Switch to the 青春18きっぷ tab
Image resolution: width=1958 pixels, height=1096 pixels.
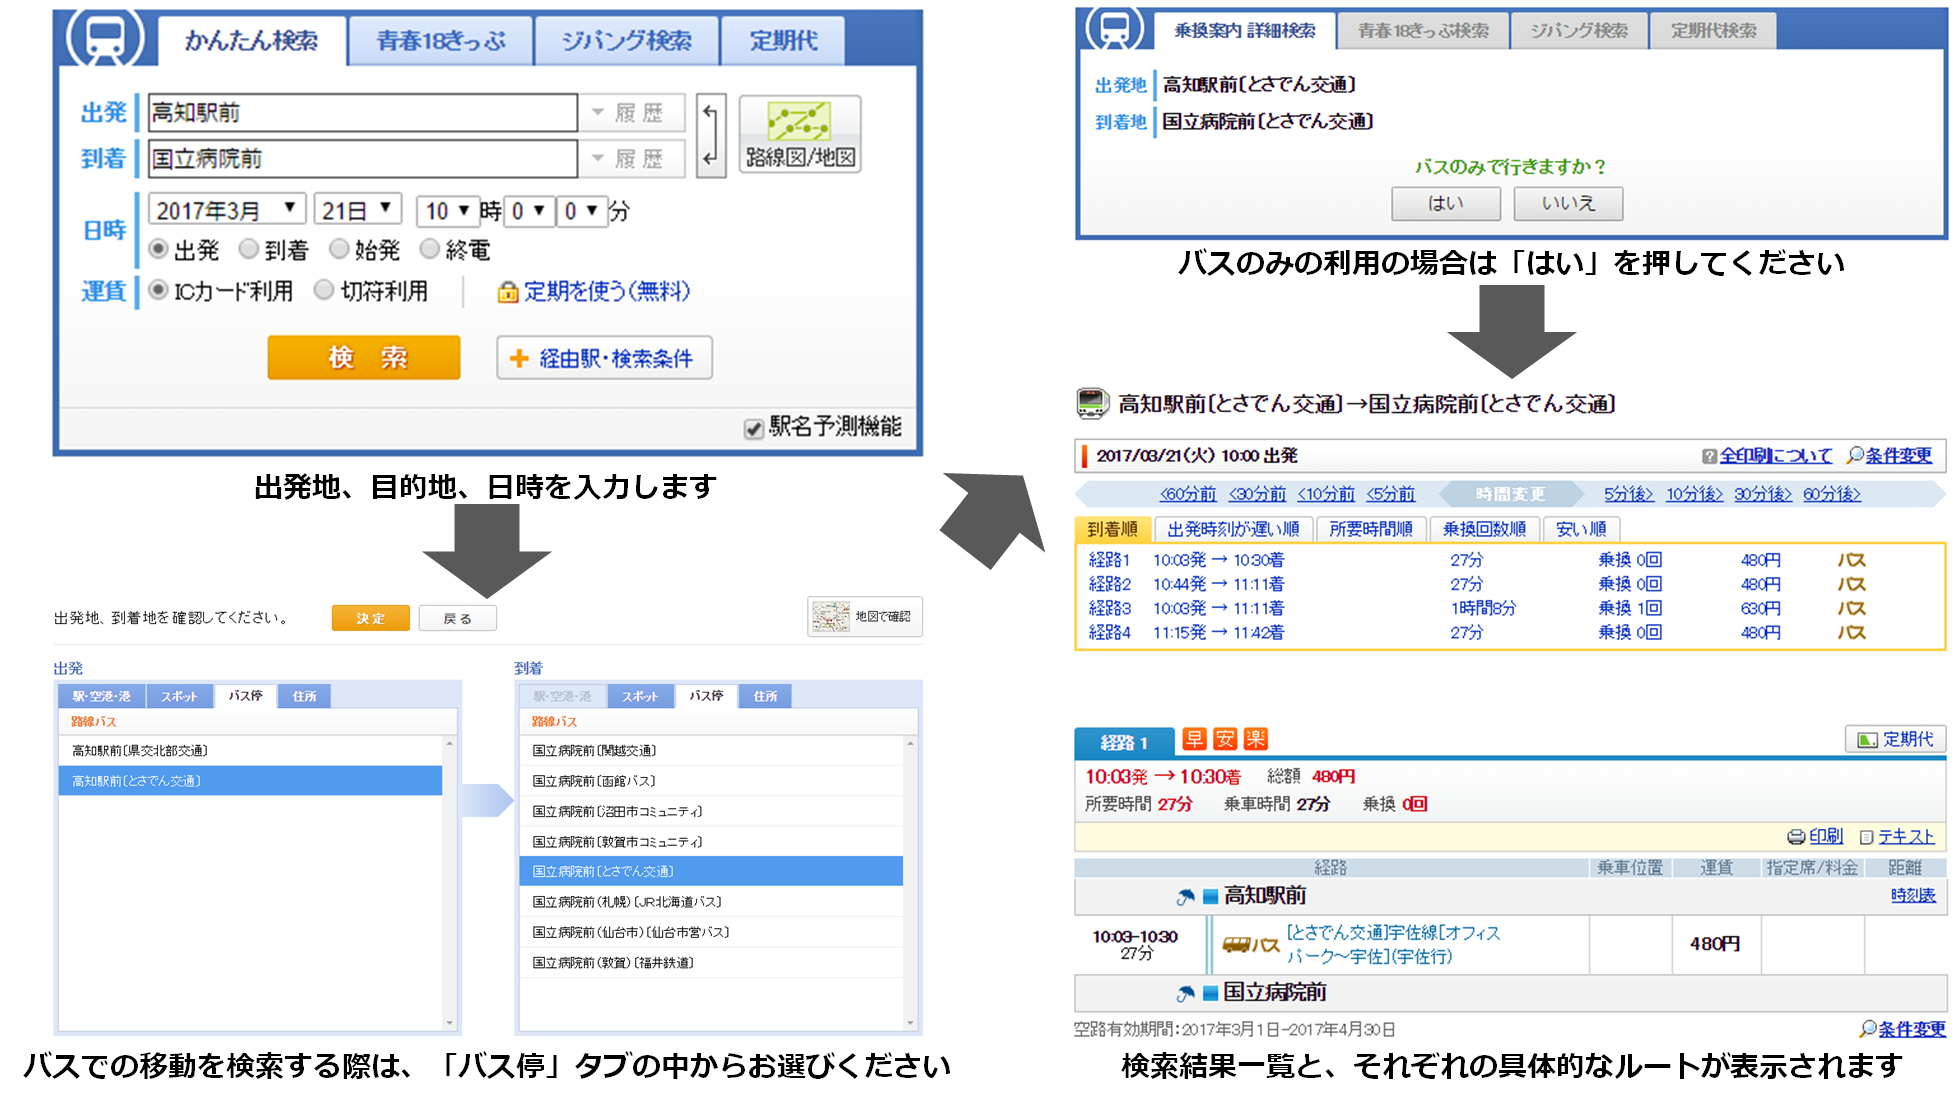(440, 41)
